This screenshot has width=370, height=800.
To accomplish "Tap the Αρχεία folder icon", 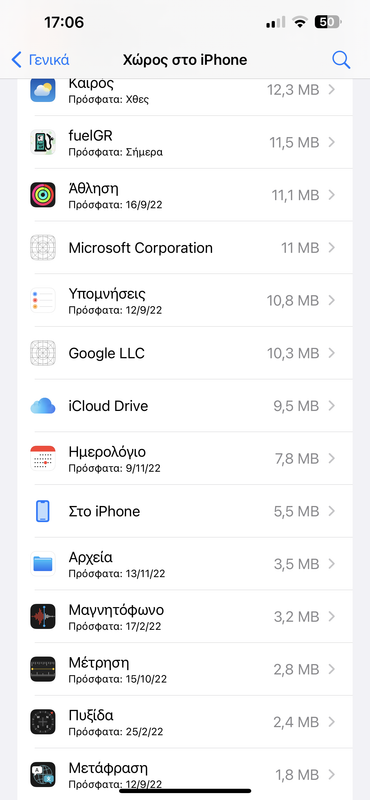I will coord(43,564).
